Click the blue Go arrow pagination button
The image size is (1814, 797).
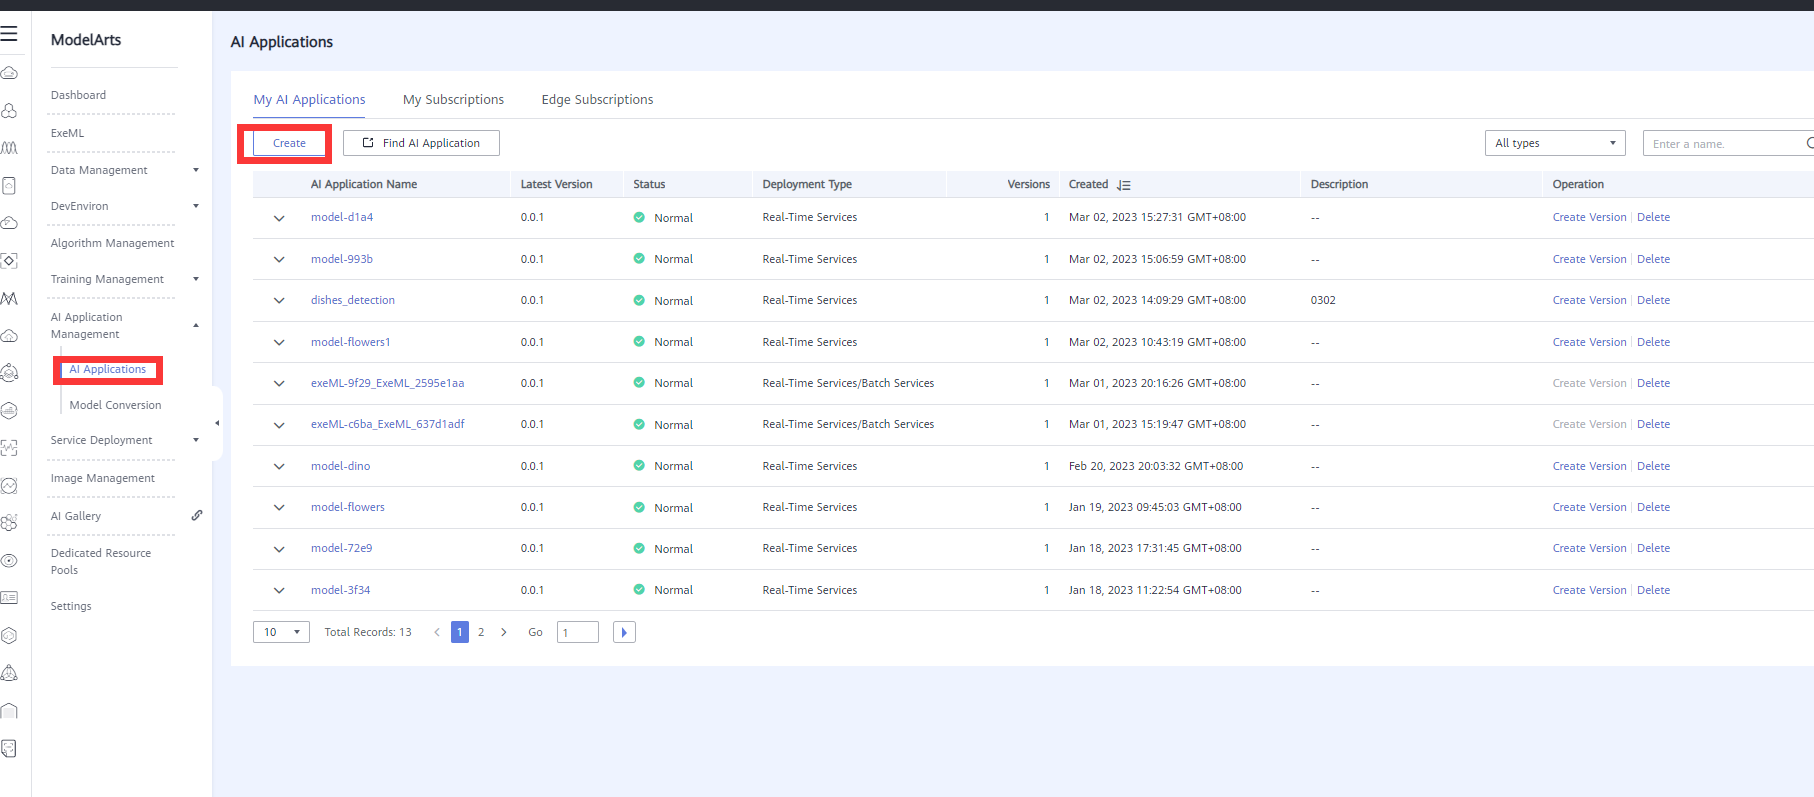(624, 632)
